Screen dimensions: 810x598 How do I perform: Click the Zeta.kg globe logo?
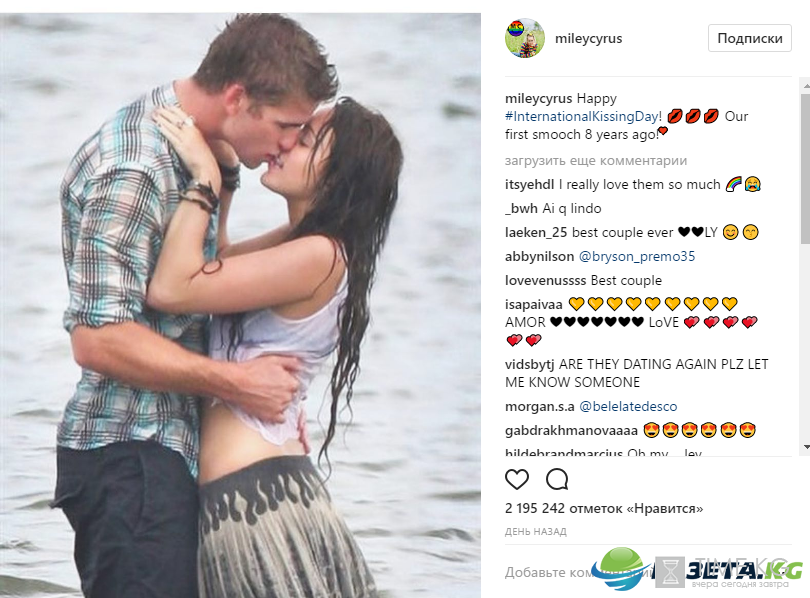point(620,568)
